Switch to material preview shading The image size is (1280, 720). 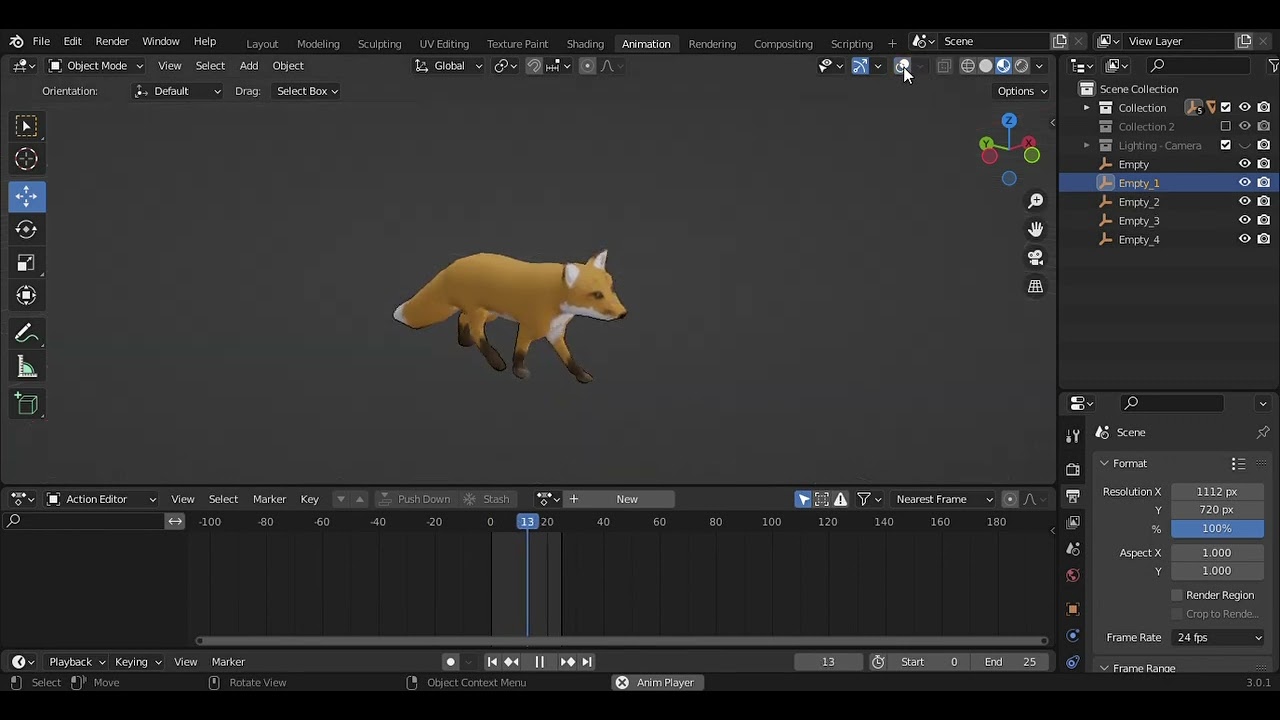point(1004,66)
